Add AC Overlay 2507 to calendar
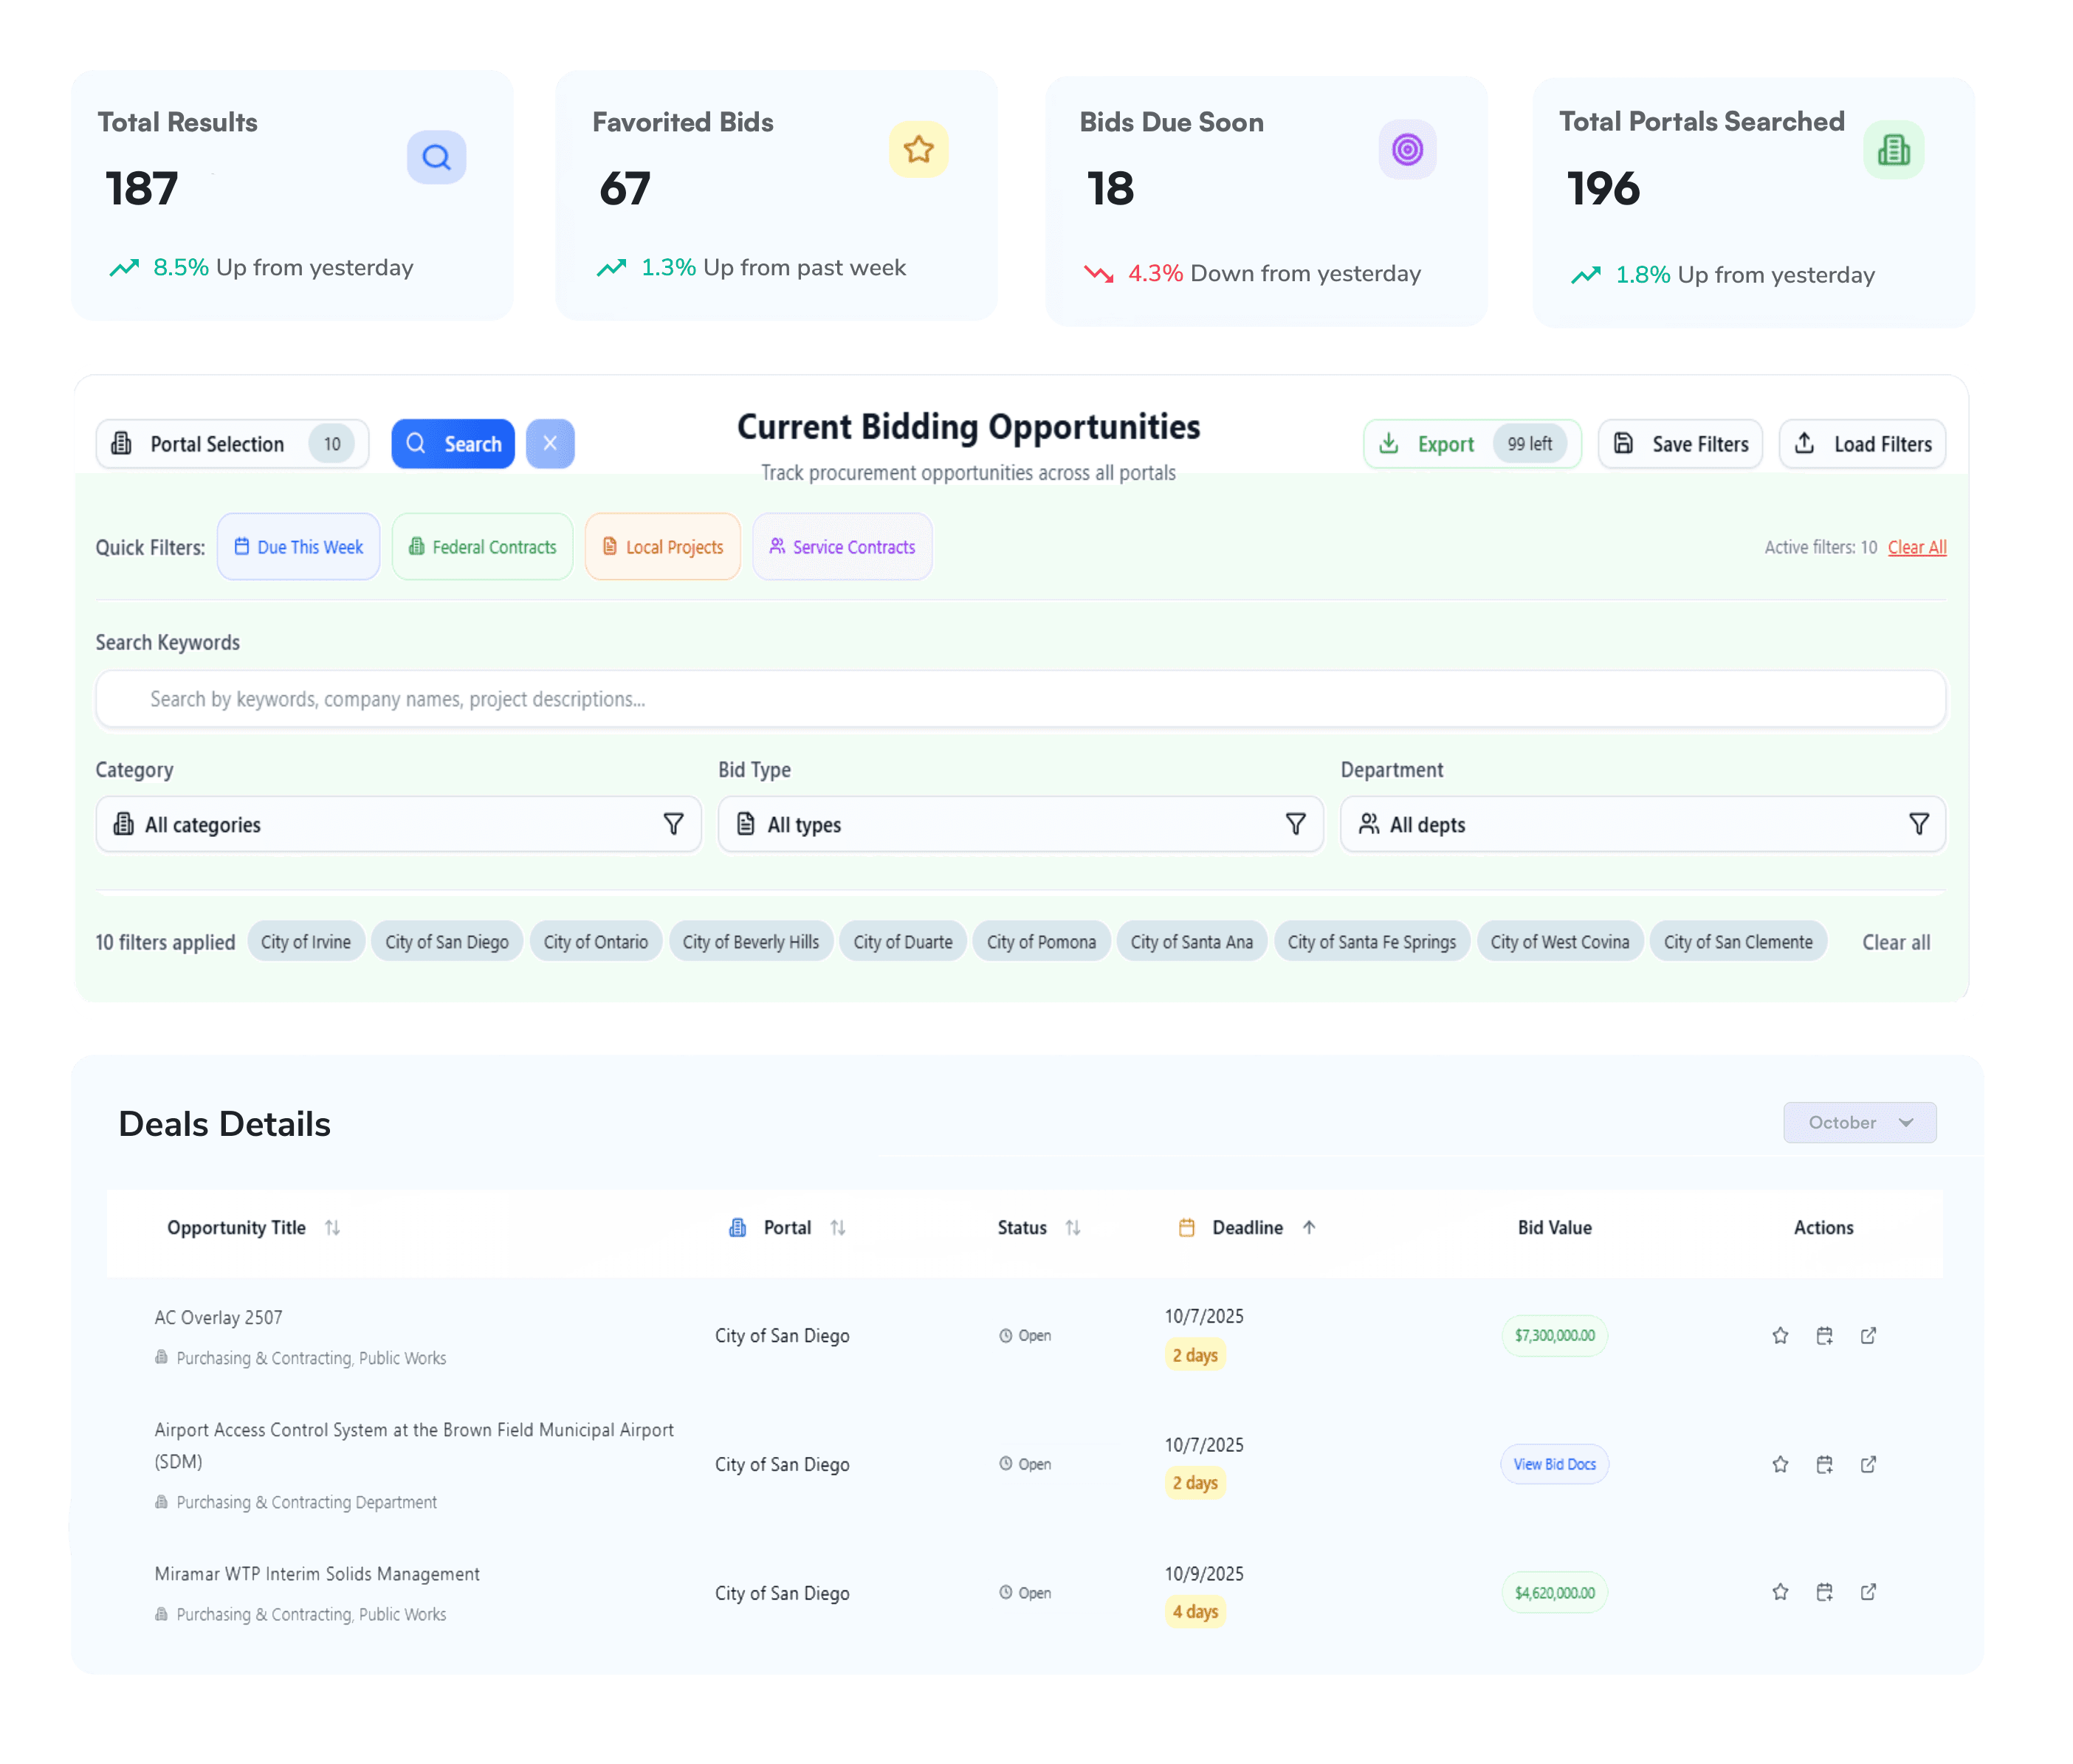Screen dimensions: 2073x1764 pos(1824,1336)
